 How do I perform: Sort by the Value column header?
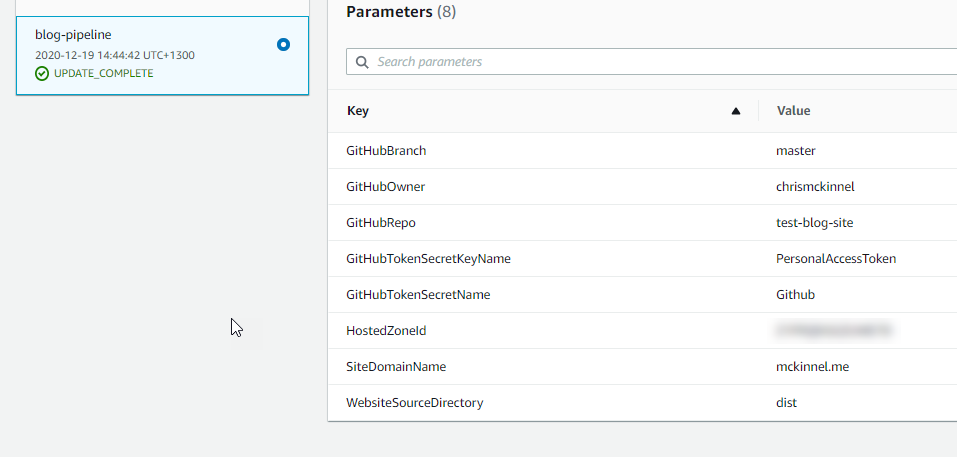click(x=793, y=111)
